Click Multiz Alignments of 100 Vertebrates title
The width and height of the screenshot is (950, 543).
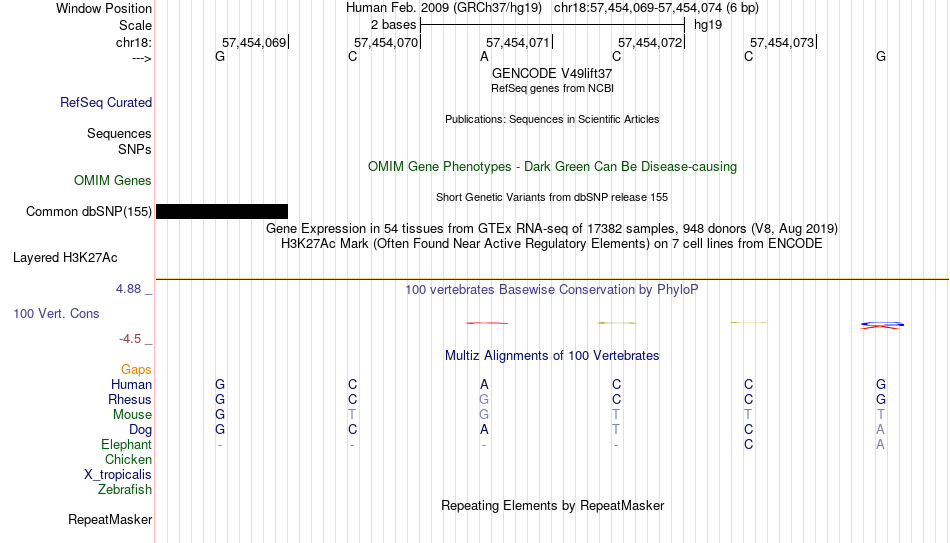552,356
